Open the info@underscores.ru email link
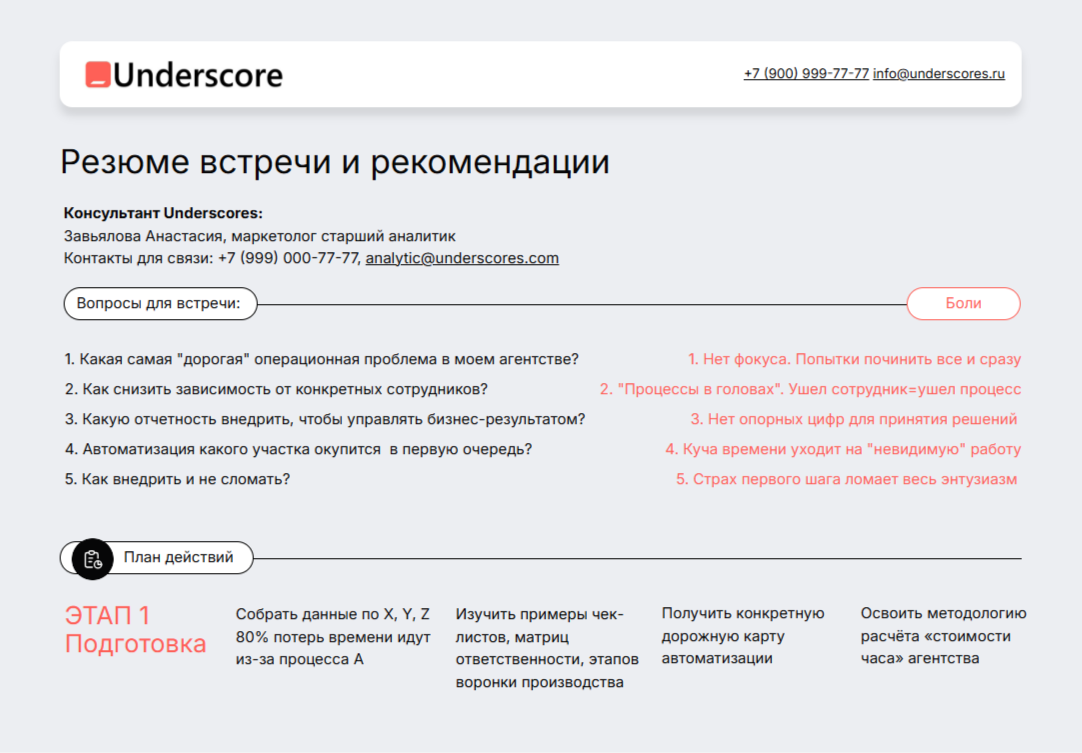This screenshot has width=1082, height=753. [938, 74]
